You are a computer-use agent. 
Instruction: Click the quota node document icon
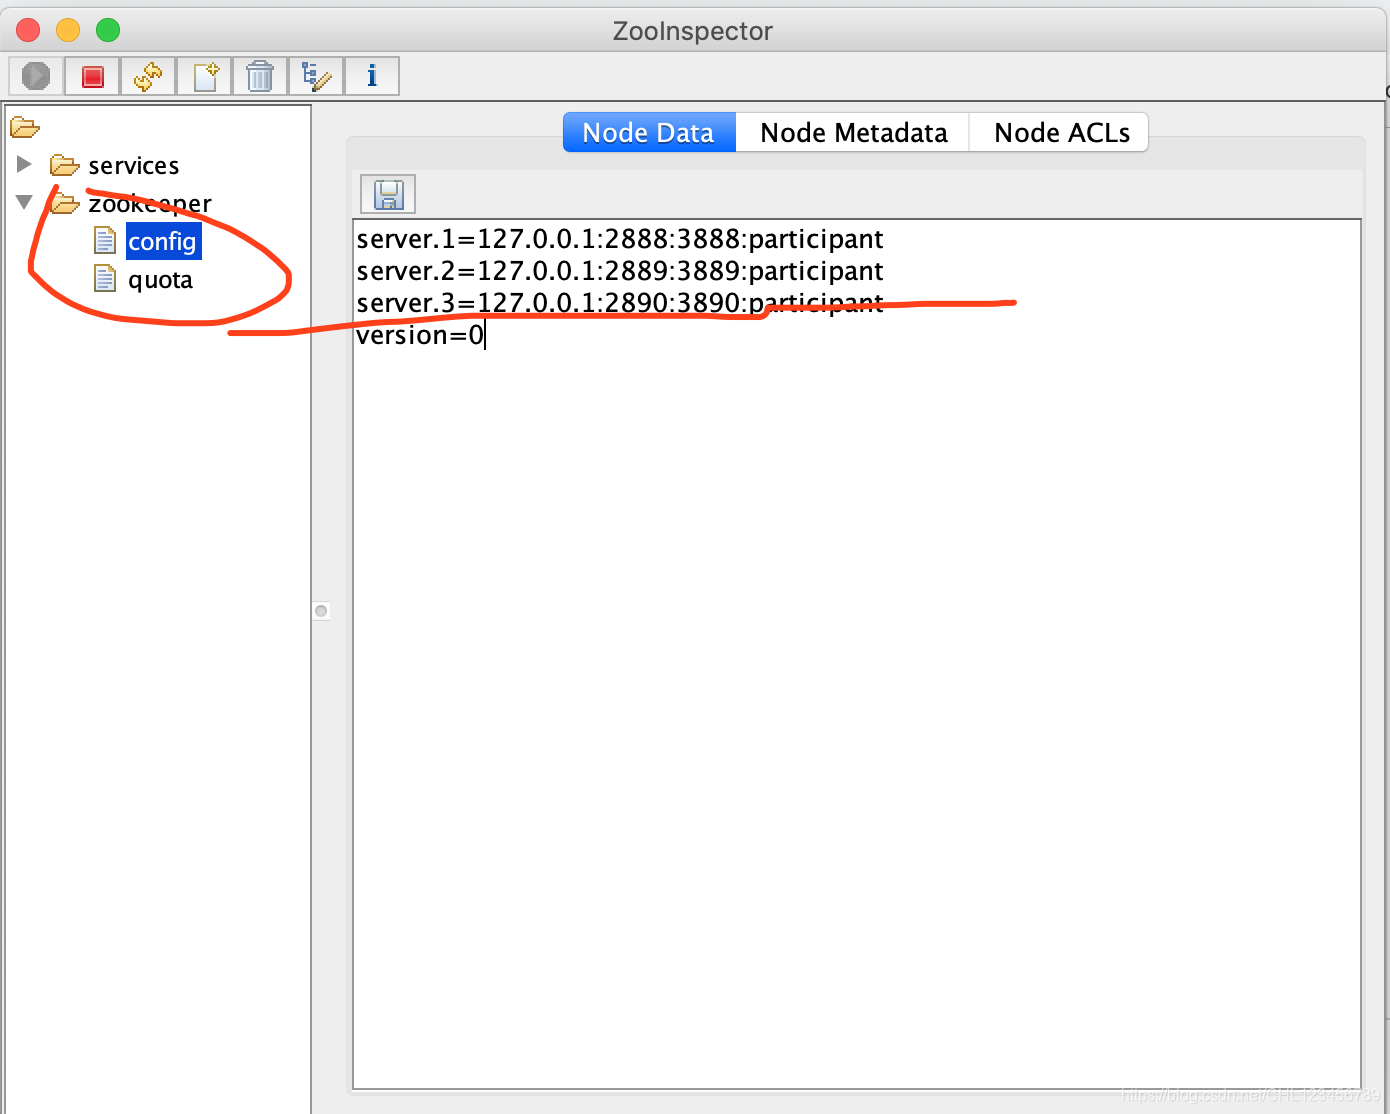click(x=105, y=278)
